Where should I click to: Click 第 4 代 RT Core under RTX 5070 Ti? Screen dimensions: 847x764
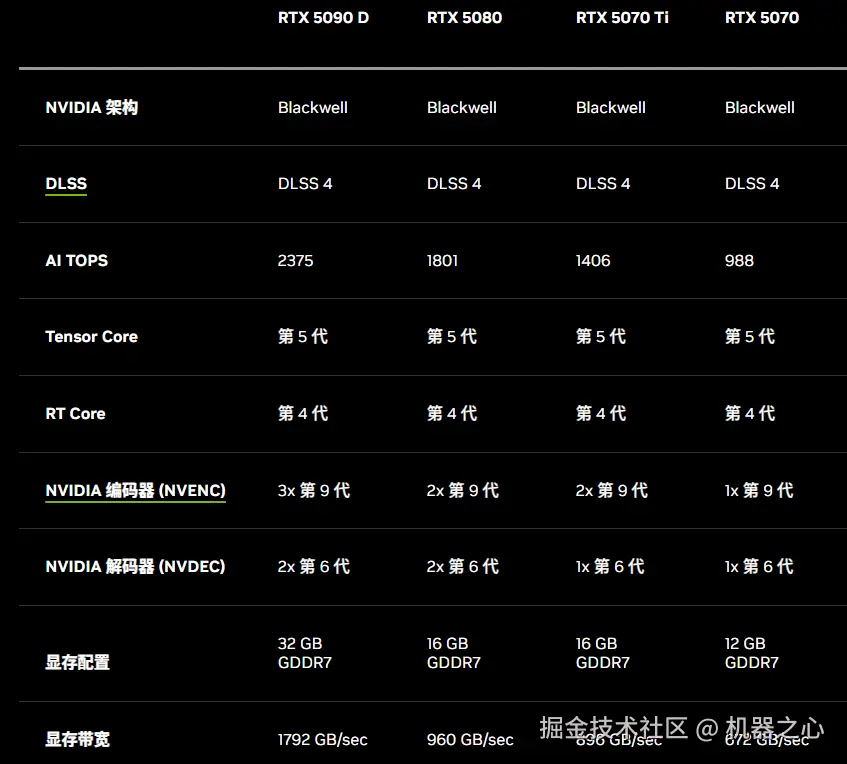coord(601,414)
